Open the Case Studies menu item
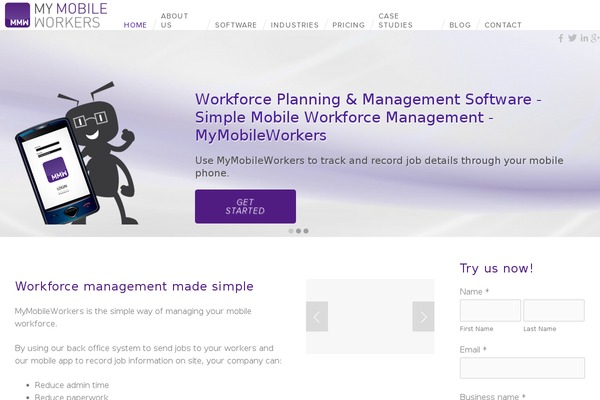600x400 pixels. (396, 20)
